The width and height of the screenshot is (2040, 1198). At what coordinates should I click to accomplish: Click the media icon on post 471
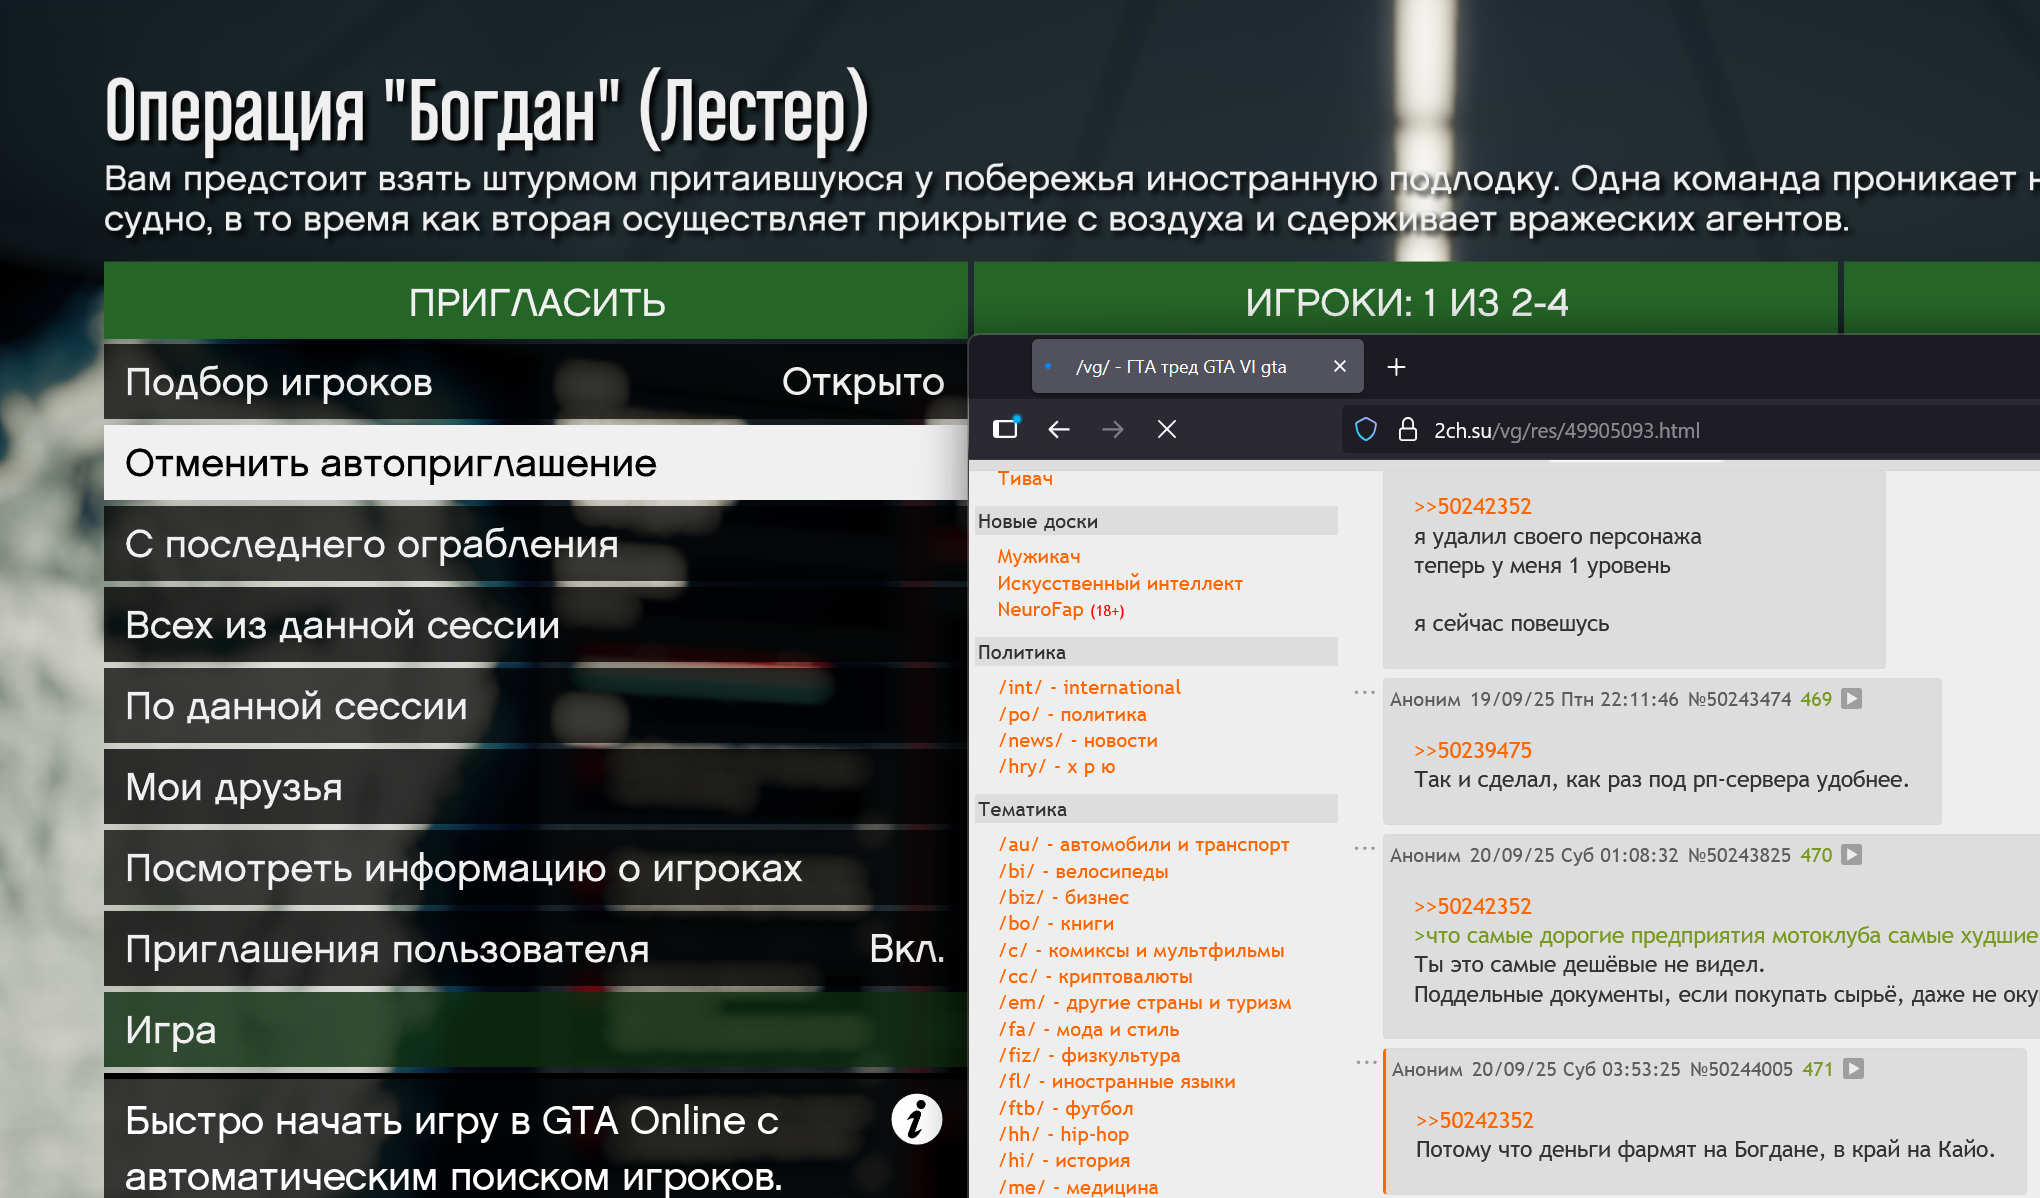[x=1853, y=1069]
